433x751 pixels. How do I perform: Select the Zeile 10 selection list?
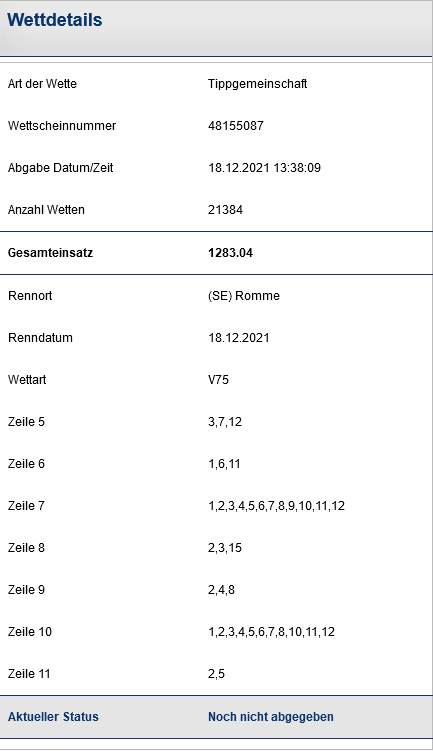tap(271, 632)
